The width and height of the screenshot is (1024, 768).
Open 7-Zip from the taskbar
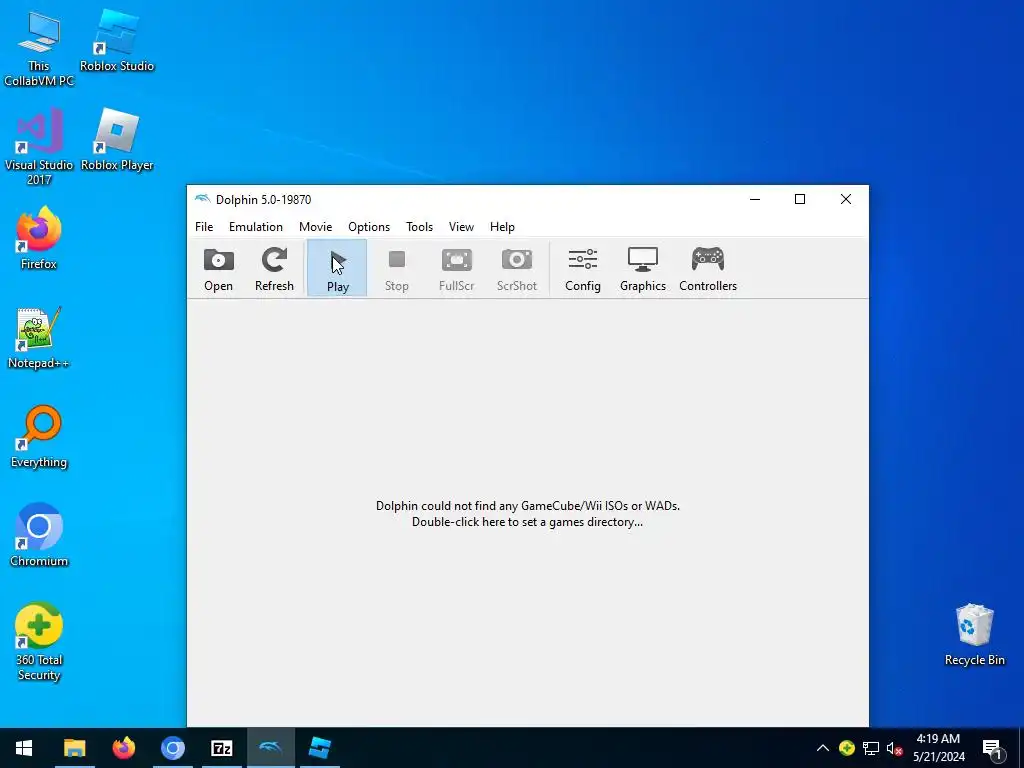pos(221,748)
